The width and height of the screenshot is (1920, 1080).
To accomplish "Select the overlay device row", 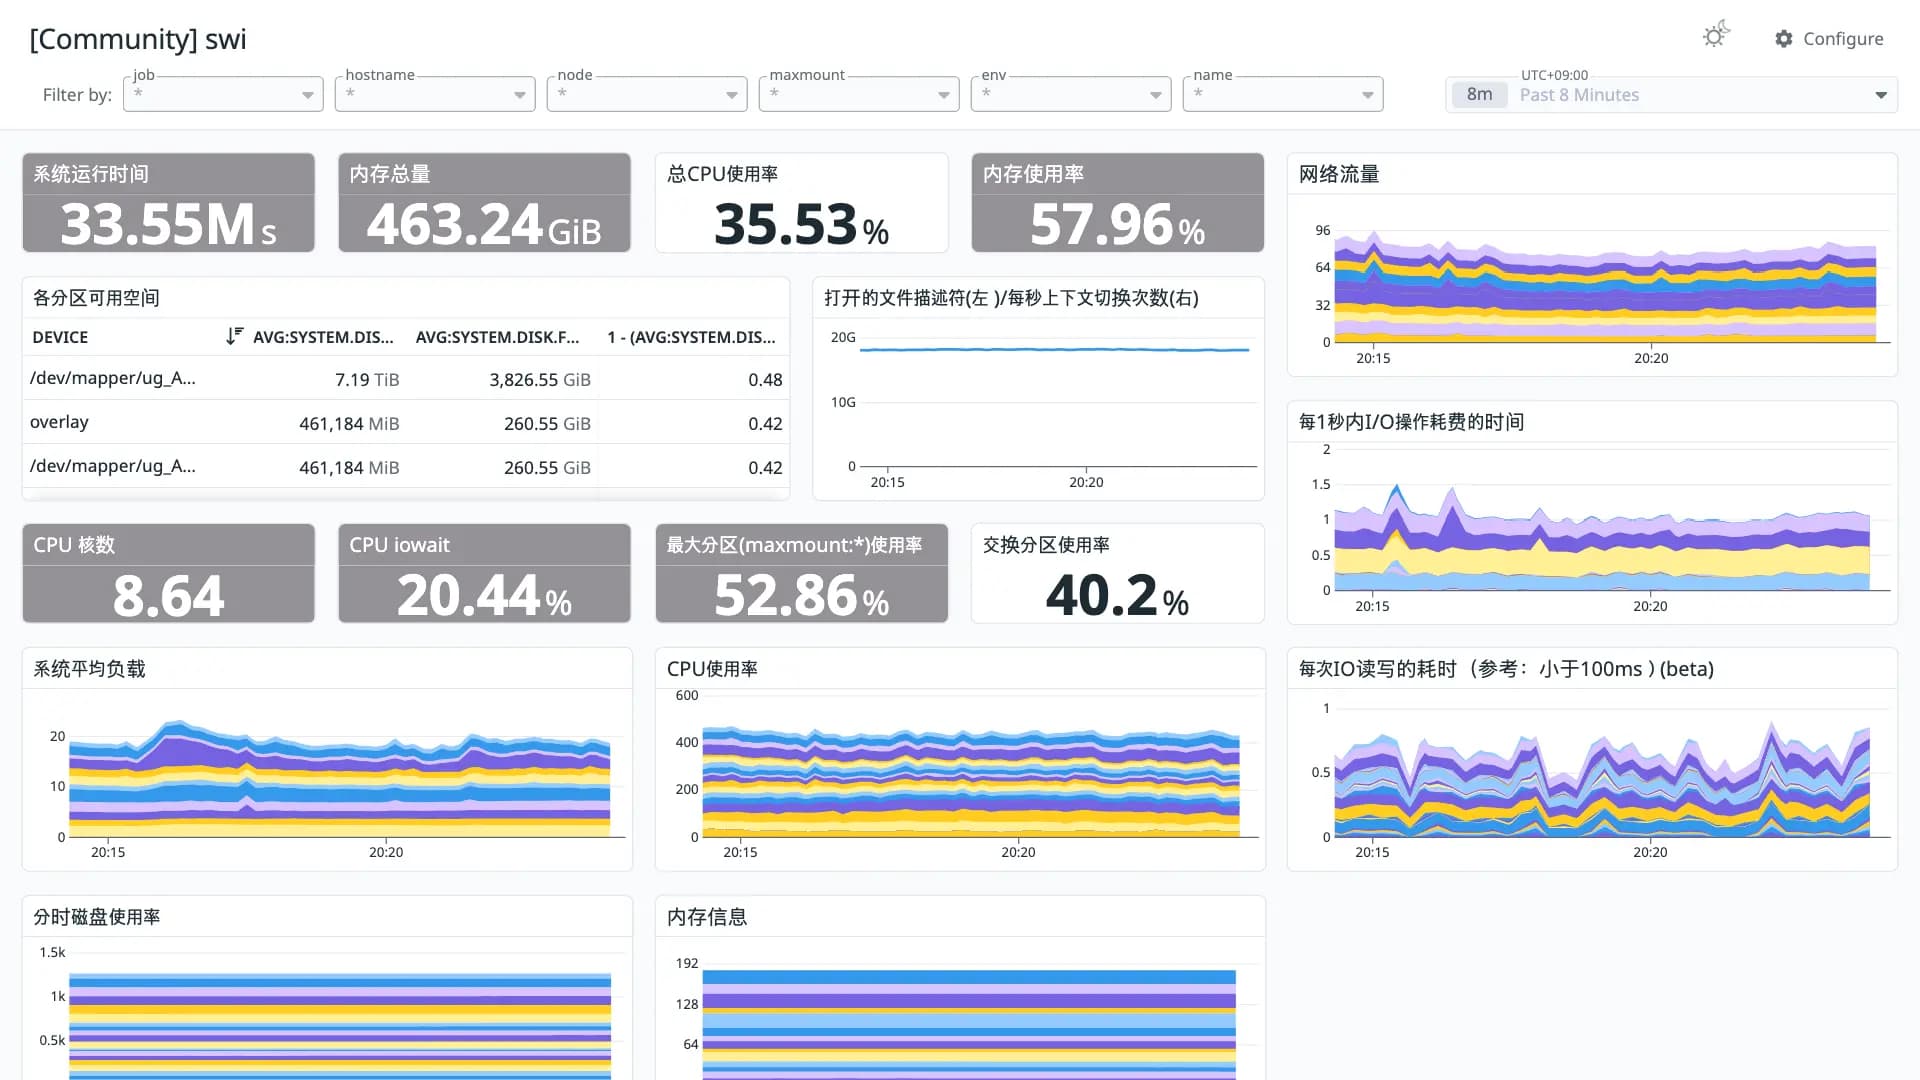I will point(406,423).
